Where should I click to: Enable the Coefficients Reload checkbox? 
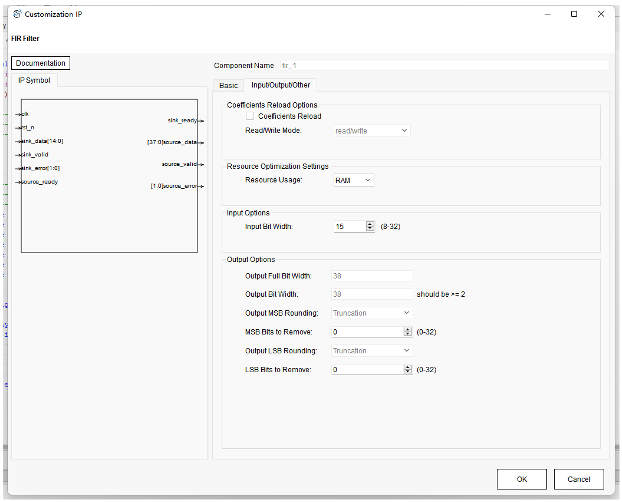tap(250, 116)
